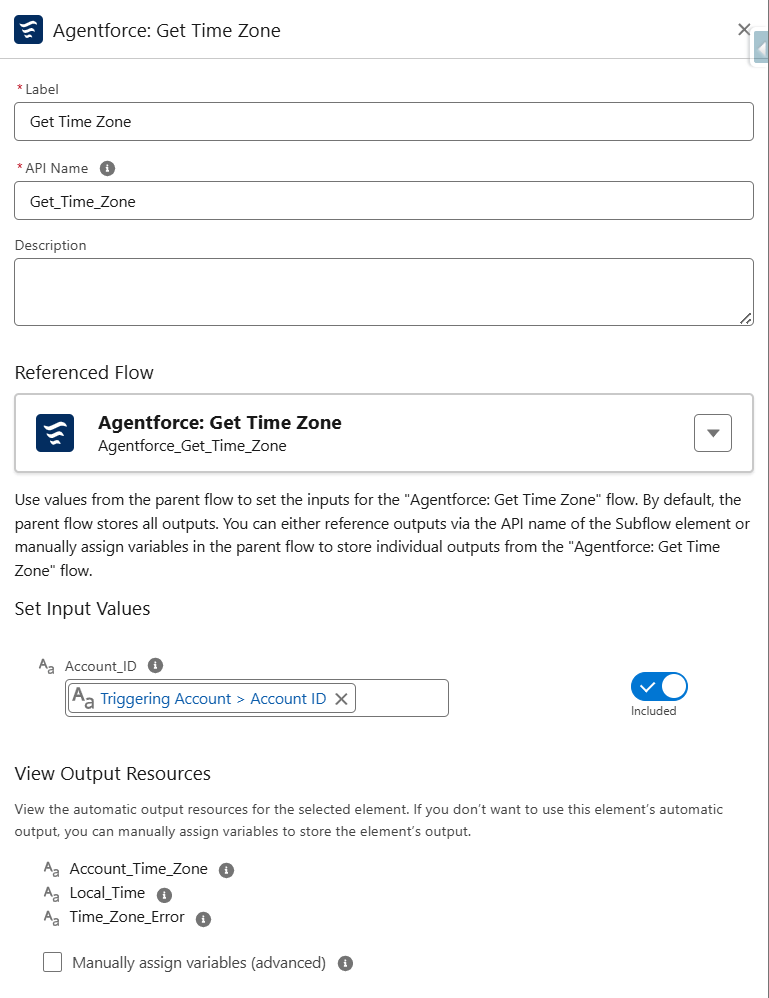Click the Time_Zone_Error info icon
Screen dimensions: 769x998
tap(204, 919)
